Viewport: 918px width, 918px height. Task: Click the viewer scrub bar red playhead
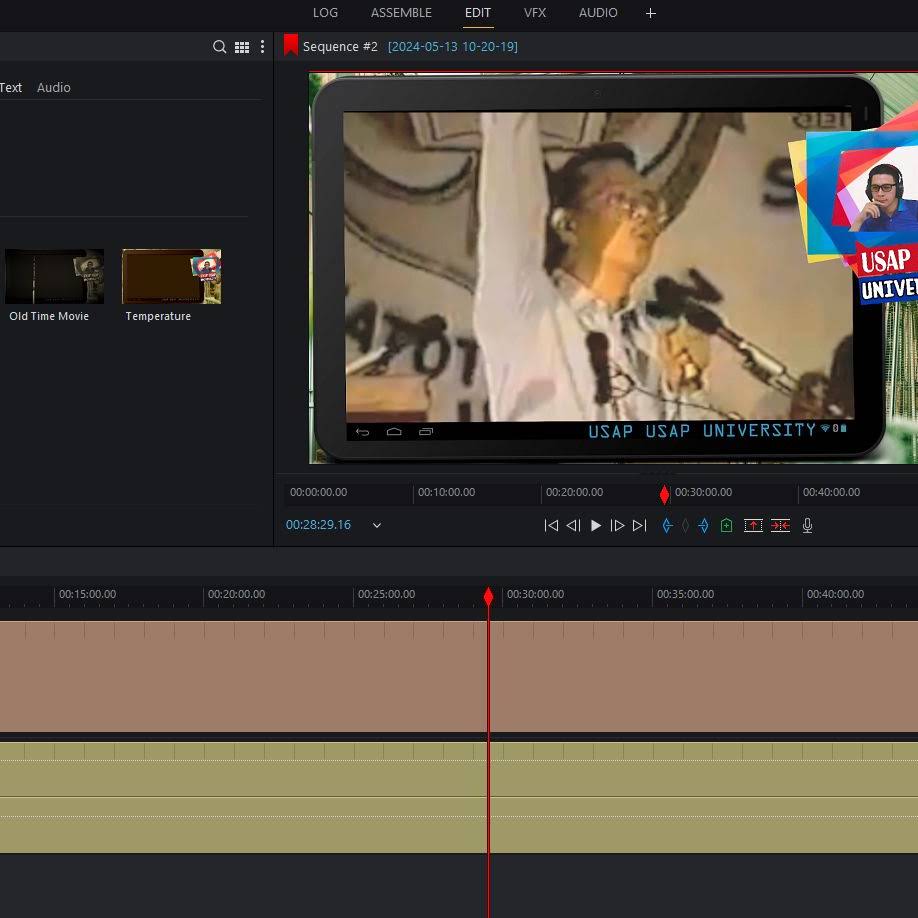664,495
